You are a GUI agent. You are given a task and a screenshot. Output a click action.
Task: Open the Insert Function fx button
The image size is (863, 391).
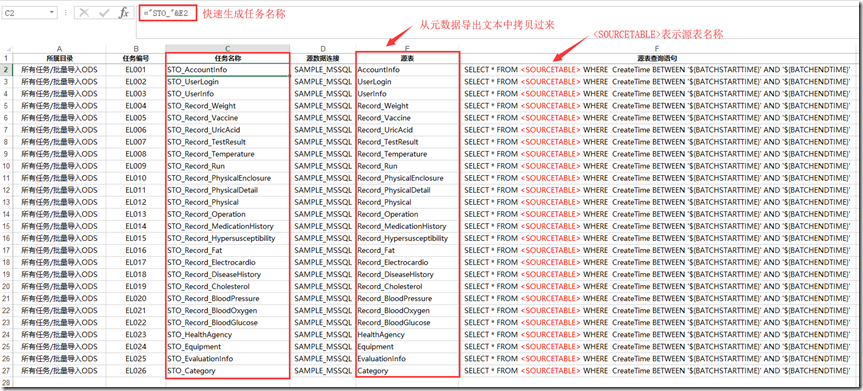tap(124, 12)
